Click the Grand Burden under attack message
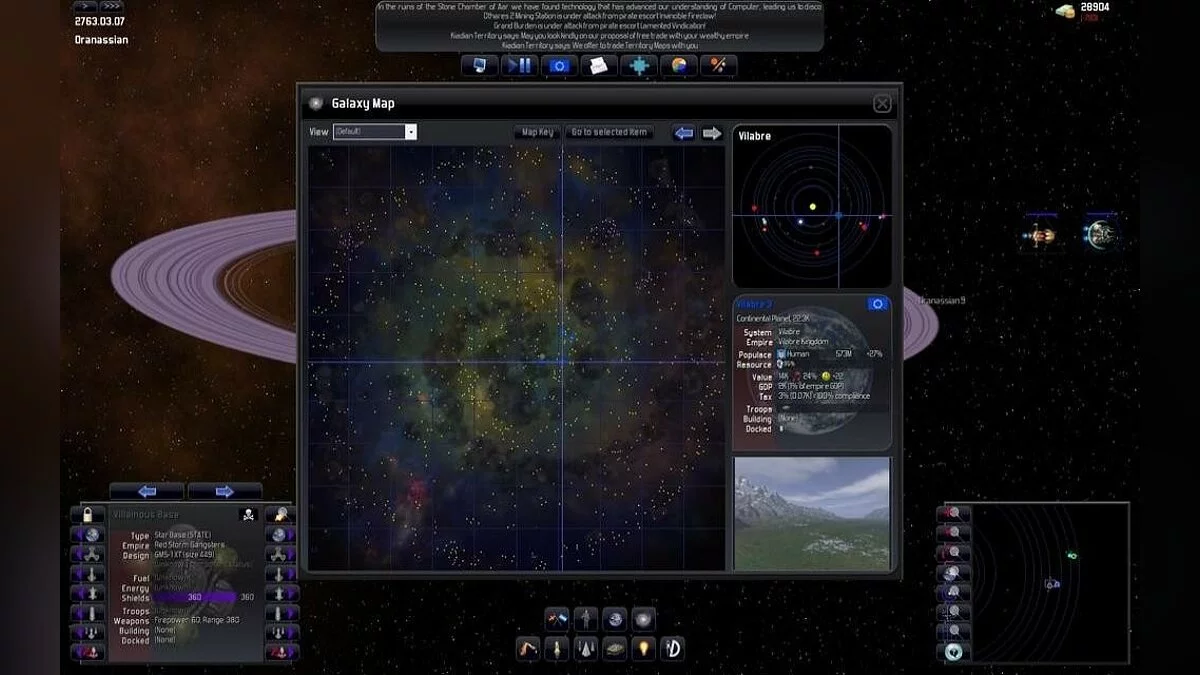 click(601, 26)
